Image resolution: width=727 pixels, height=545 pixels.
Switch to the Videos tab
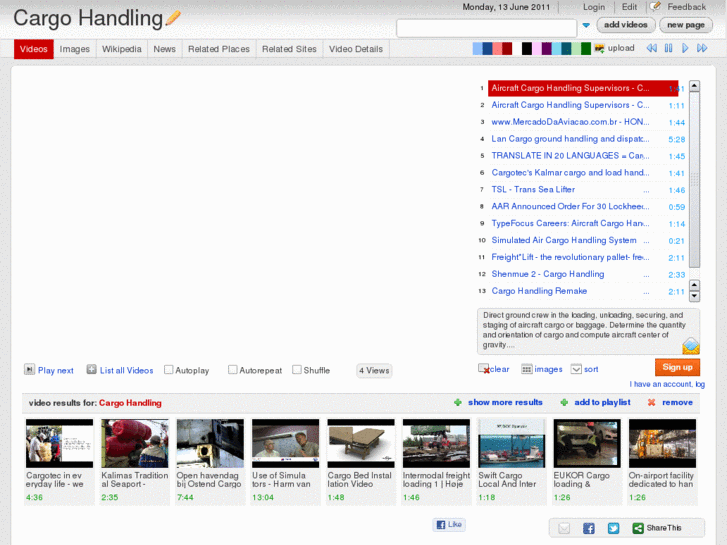(33, 49)
